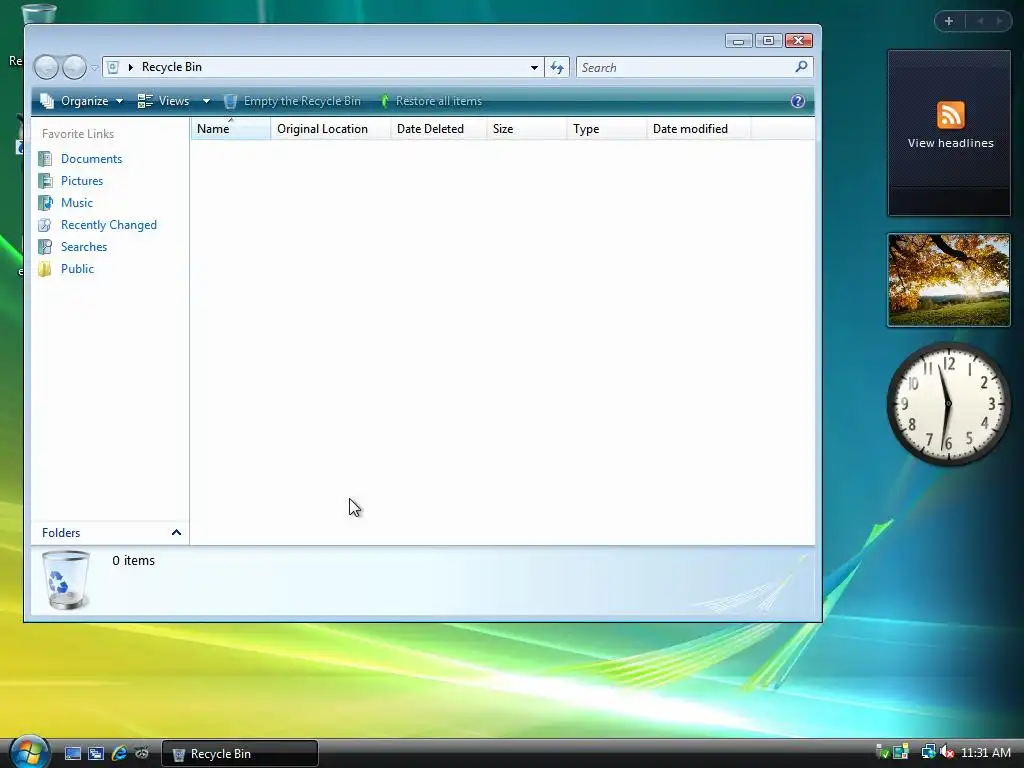The height and width of the screenshot is (768, 1024).
Task: Open the Documents favorite link
Action: (91, 159)
